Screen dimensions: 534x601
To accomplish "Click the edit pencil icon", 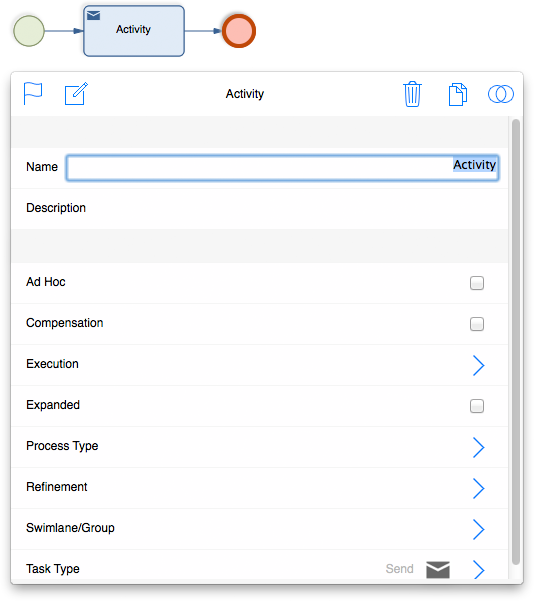I will 76,93.
